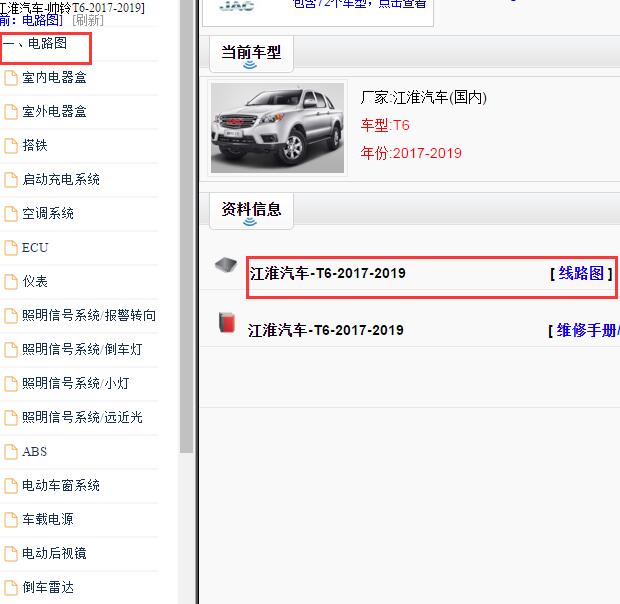Viewport: 620px width, 604px height.
Task: Open 照明信号系统/小灯 diagram
Action: 76,383
